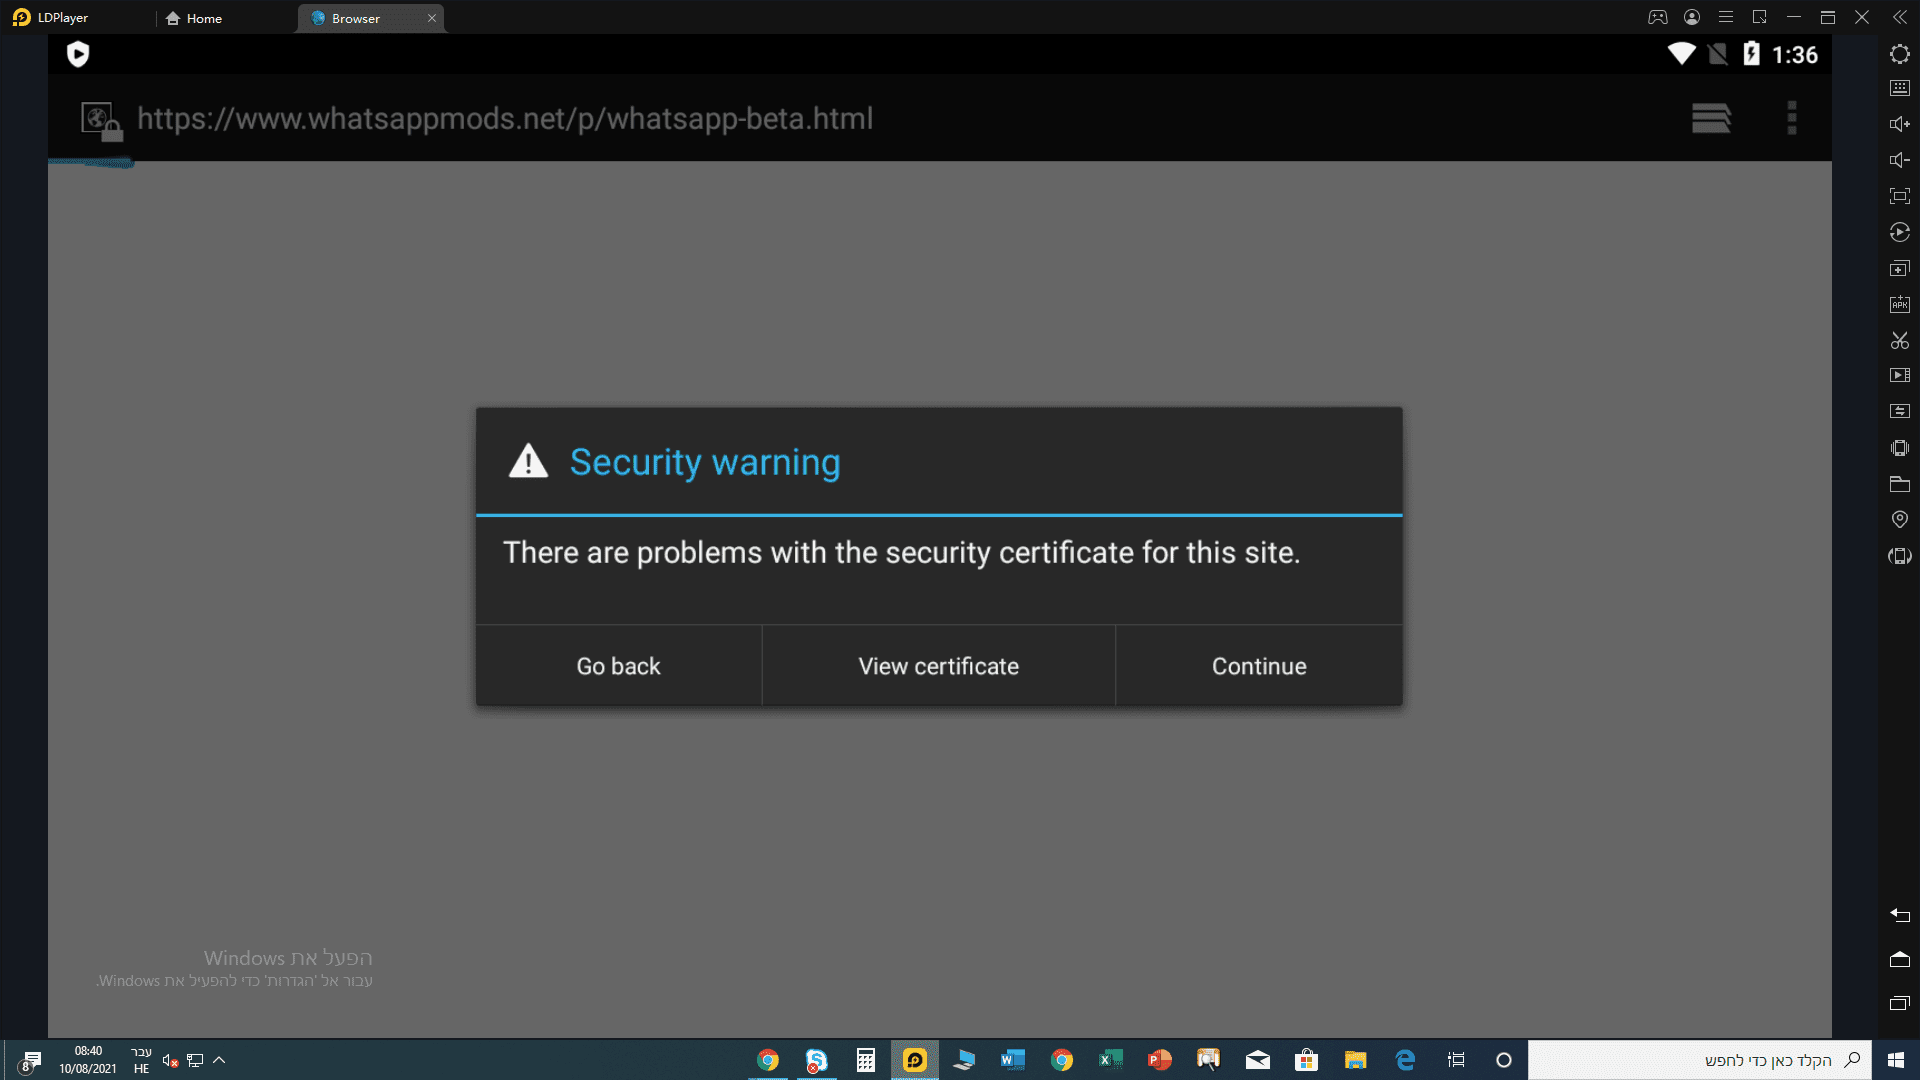
Task: Open the LDPlayer account icon
Action: point(1692,17)
